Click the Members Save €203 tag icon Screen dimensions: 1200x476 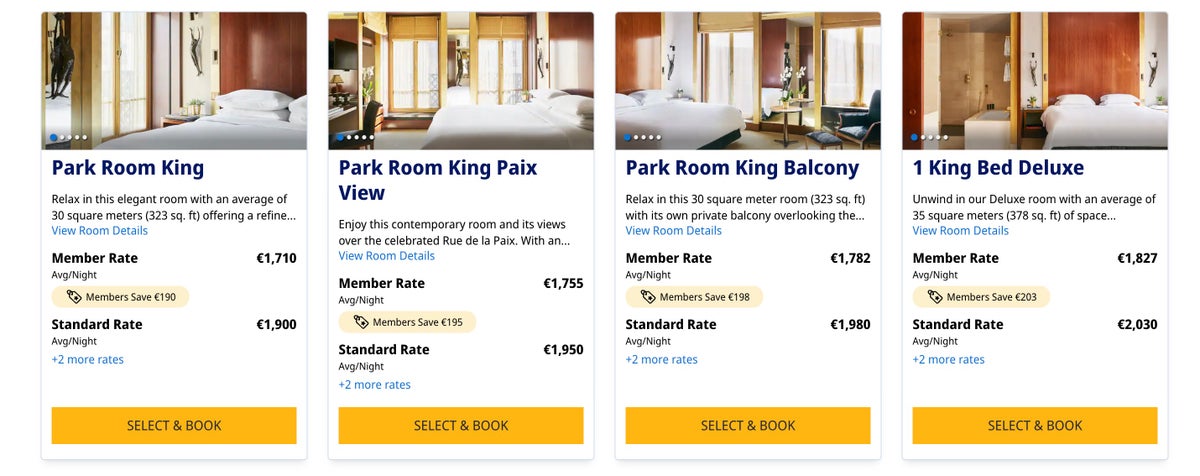(935, 297)
